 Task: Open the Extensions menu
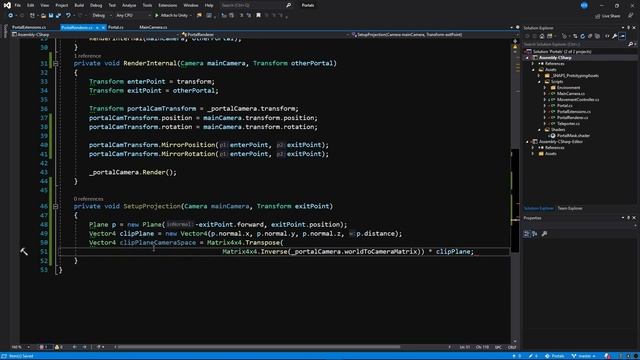click(x=168, y=5)
